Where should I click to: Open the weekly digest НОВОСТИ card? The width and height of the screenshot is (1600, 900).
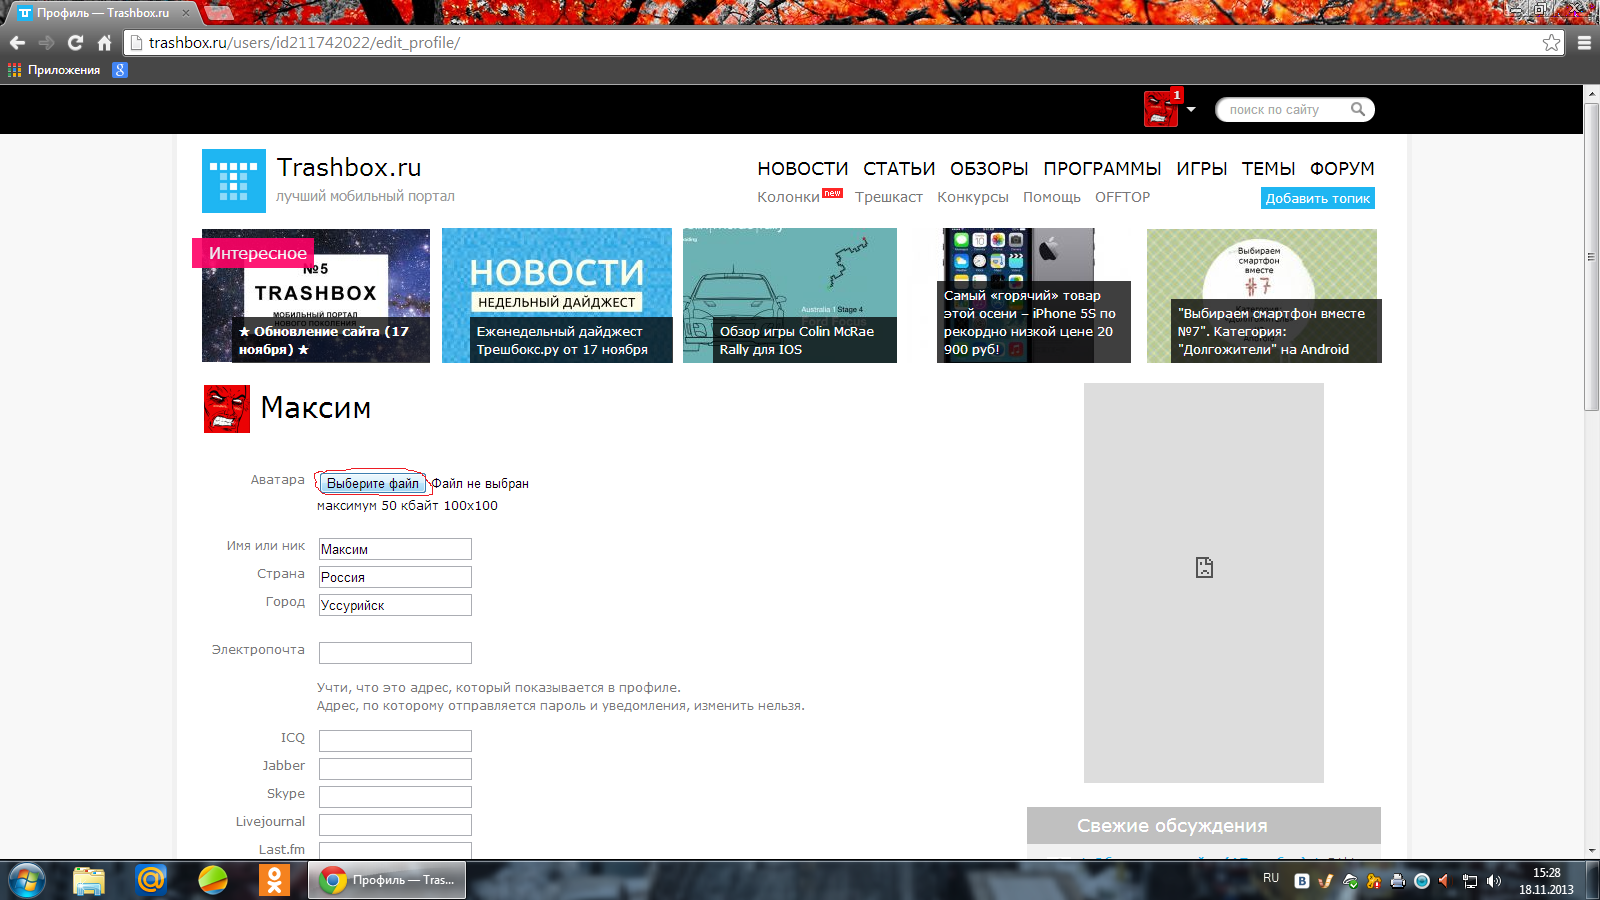[x=557, y=296]
